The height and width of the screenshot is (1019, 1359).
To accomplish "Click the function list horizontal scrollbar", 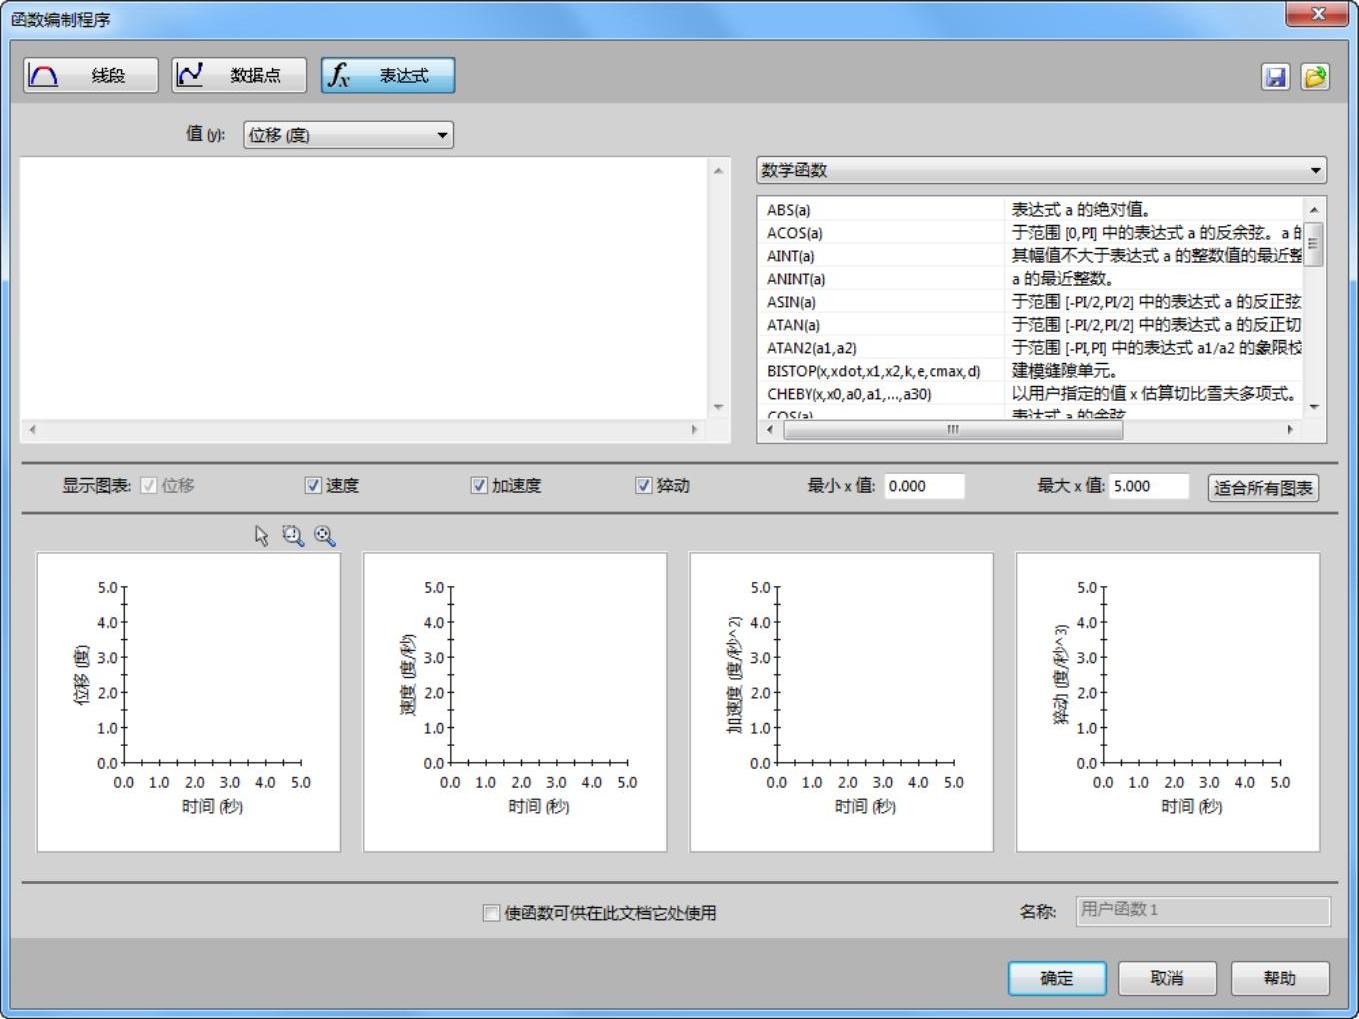I will coord(952,430).
